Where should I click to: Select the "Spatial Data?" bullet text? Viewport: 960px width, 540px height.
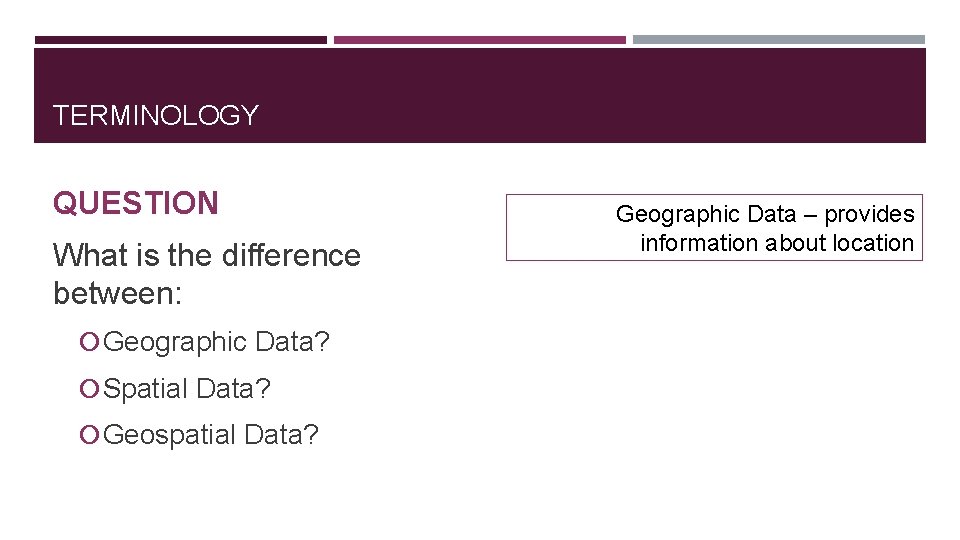(x=187, y=389)
